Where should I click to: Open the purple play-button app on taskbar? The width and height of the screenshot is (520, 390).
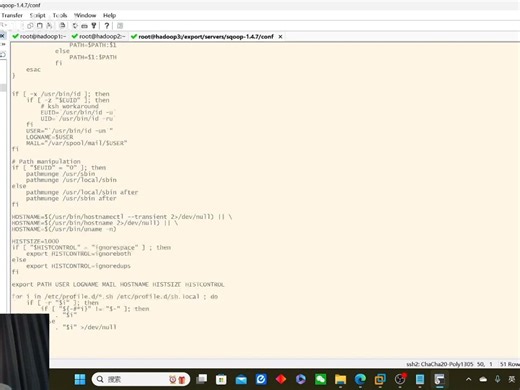pyautogui.click(x=301, y=379)
